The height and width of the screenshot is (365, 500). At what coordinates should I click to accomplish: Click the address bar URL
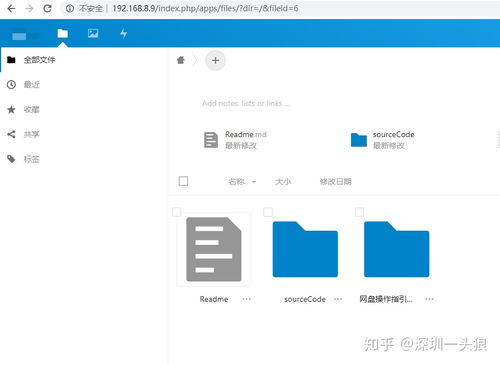point(205,8)
